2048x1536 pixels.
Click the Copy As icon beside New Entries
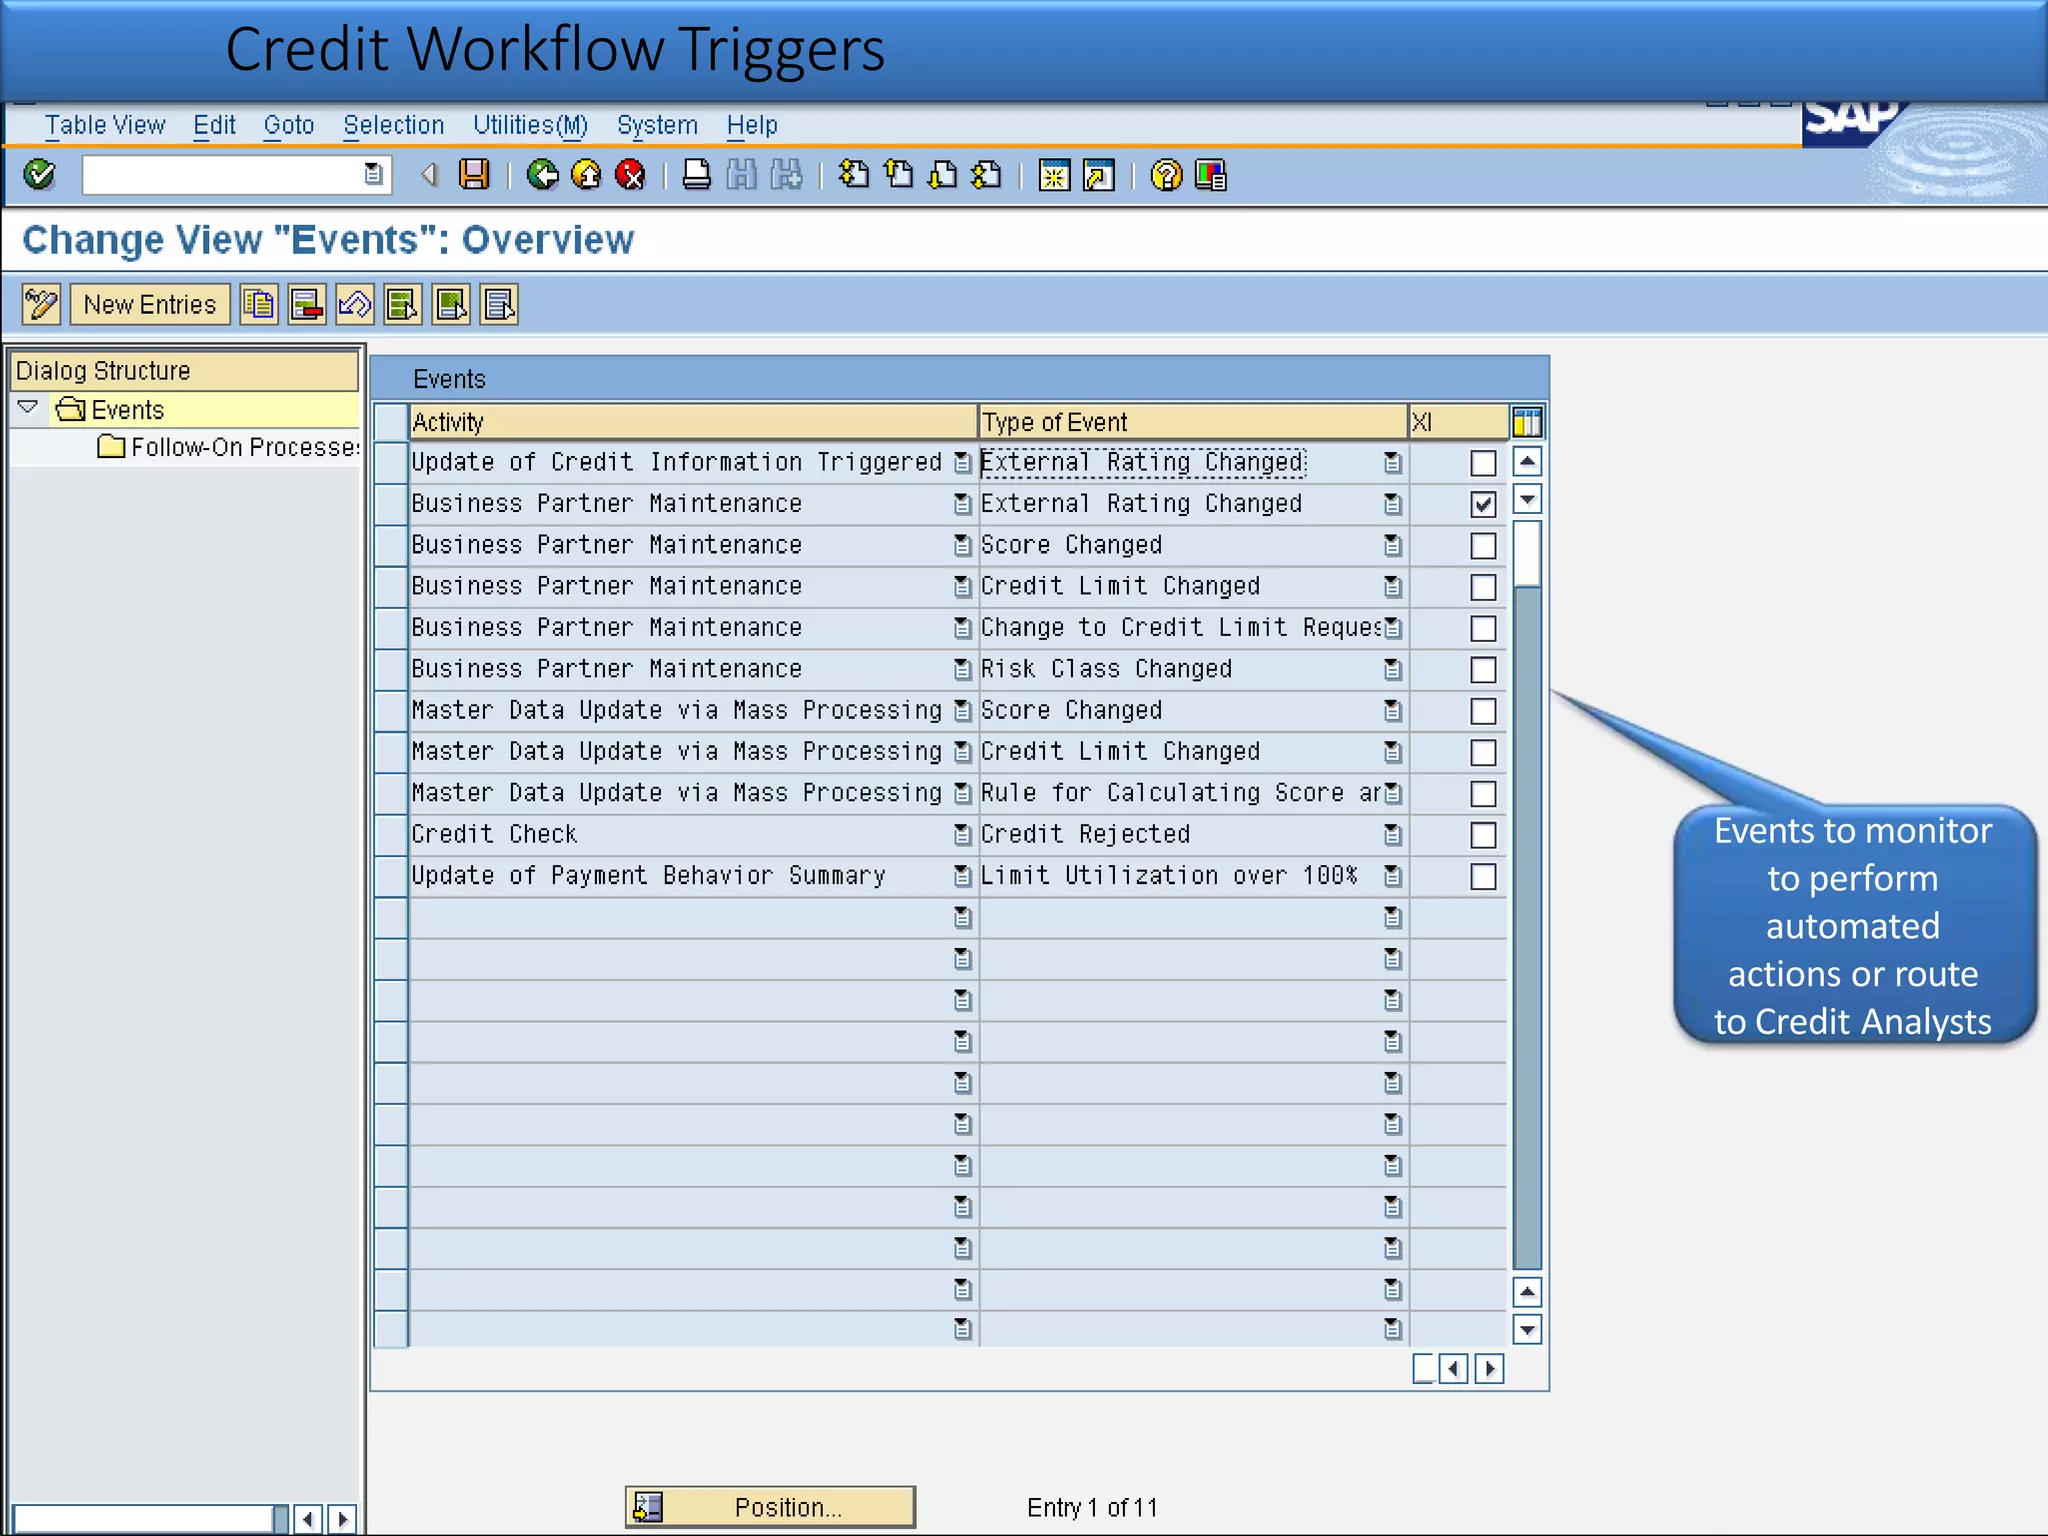click(259, 304)
